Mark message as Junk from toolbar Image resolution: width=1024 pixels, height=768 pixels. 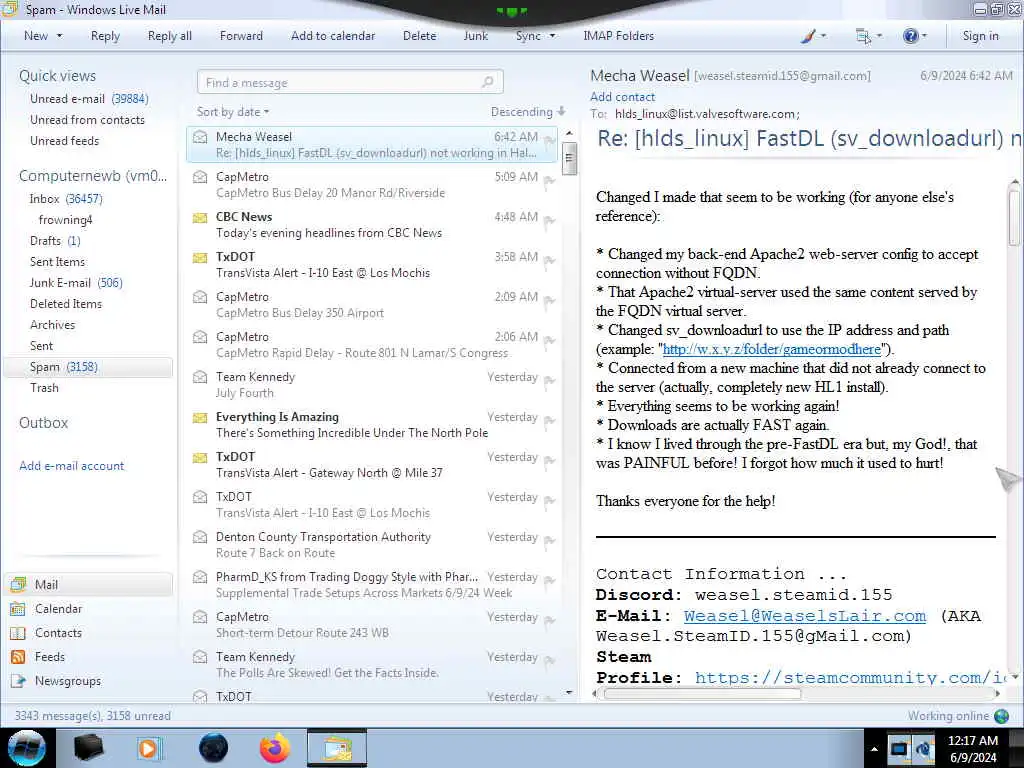[x=475, y=37]
